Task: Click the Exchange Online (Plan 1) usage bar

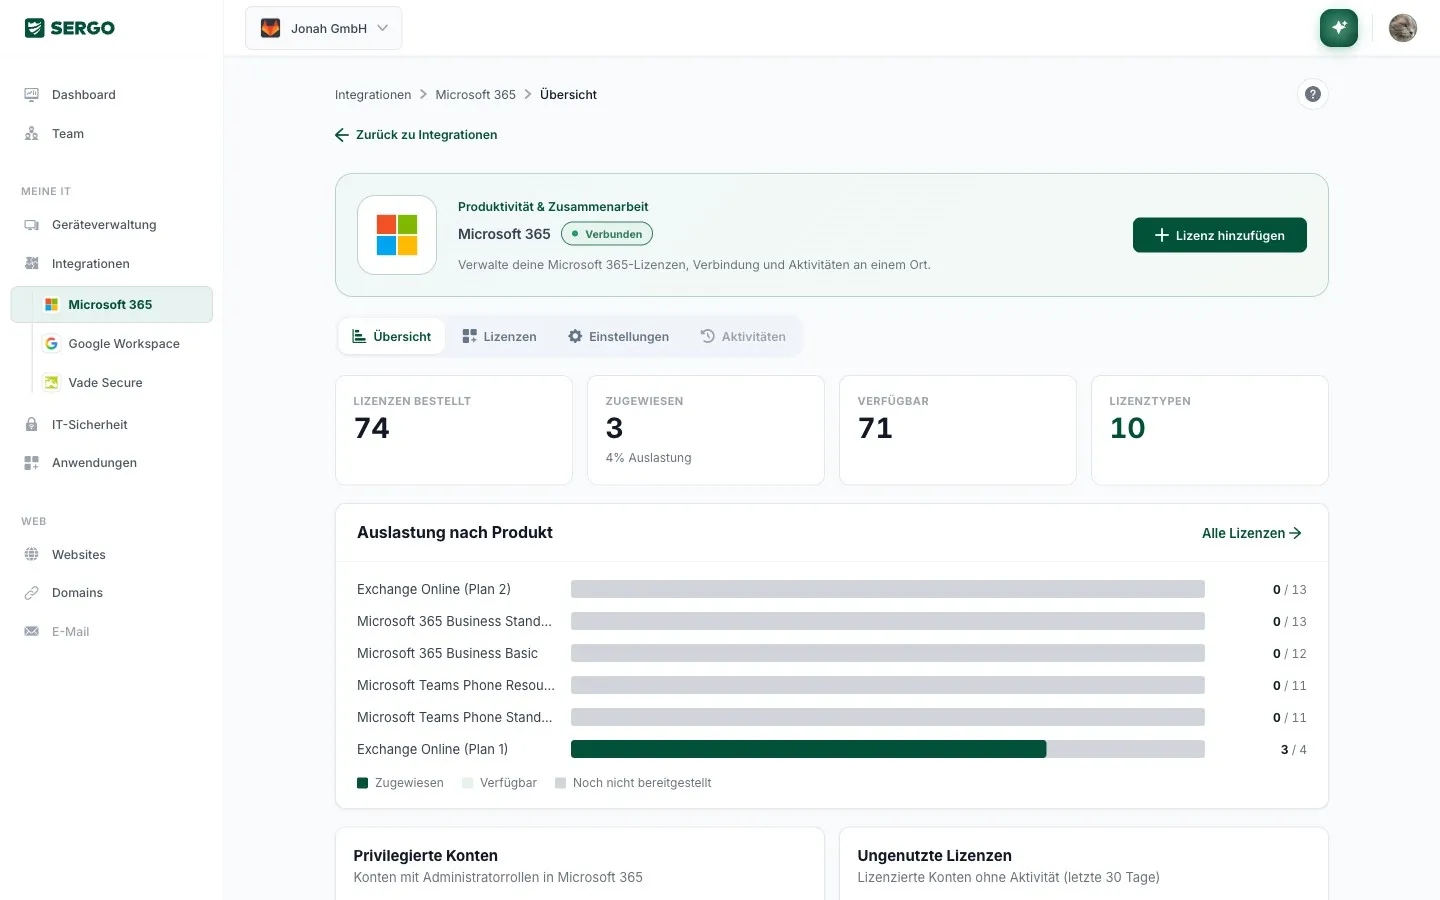Action: click(x=888, y=749)
